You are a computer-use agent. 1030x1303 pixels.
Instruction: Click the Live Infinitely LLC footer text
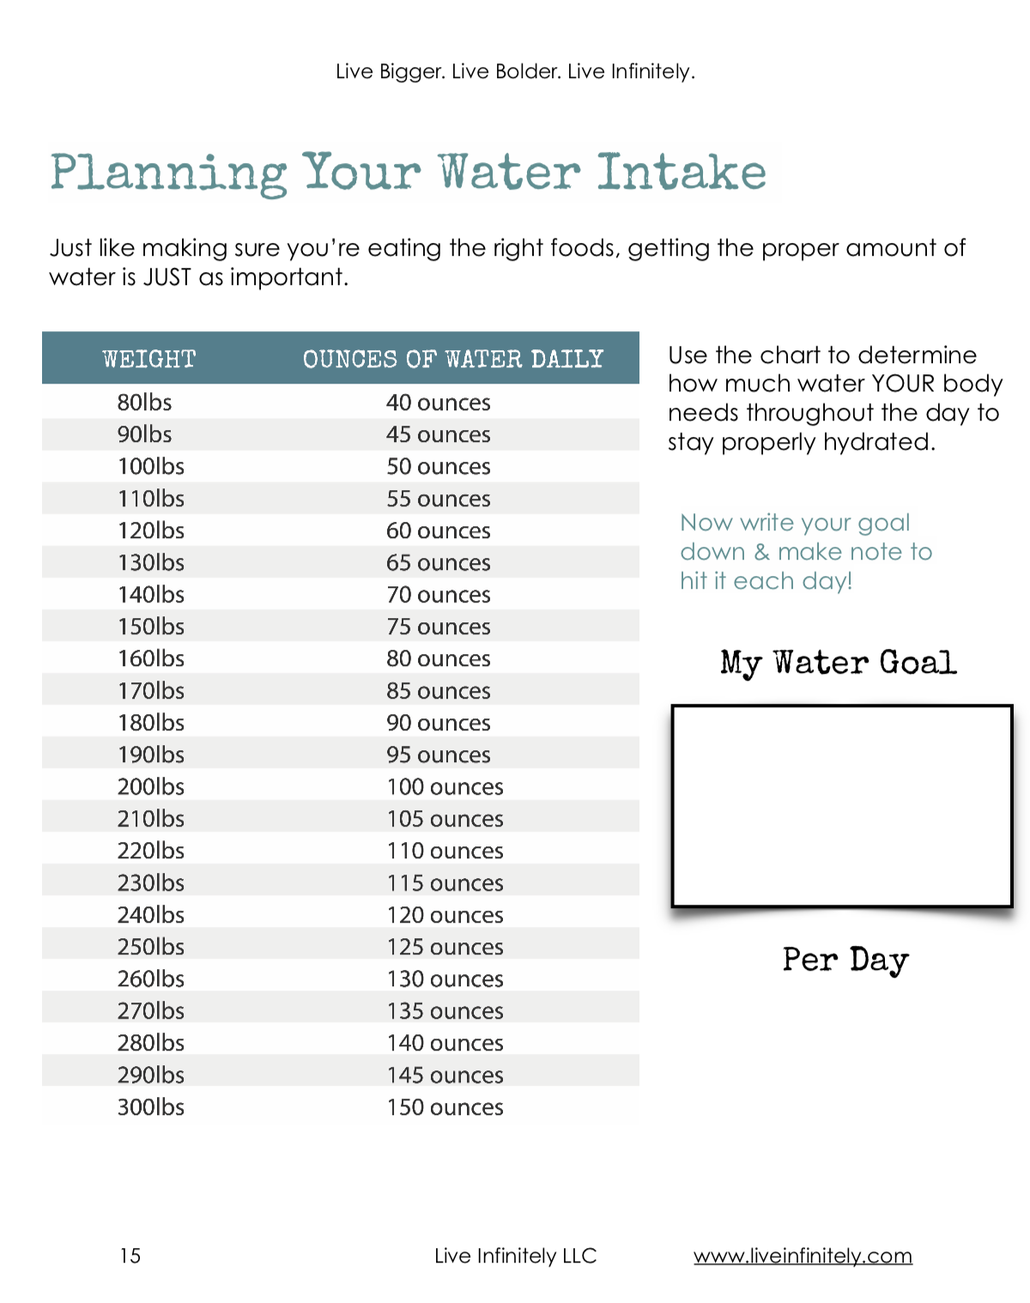[x=515, y=1256]
